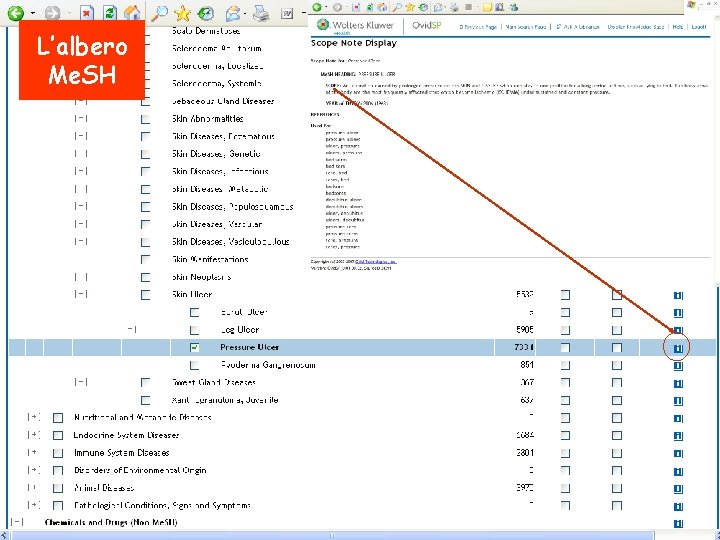Screen dimensions: 720x540
Task: Click Back arrow in Scope Note window toolbar
Action: pyautogui.click(x=316, y=7)
